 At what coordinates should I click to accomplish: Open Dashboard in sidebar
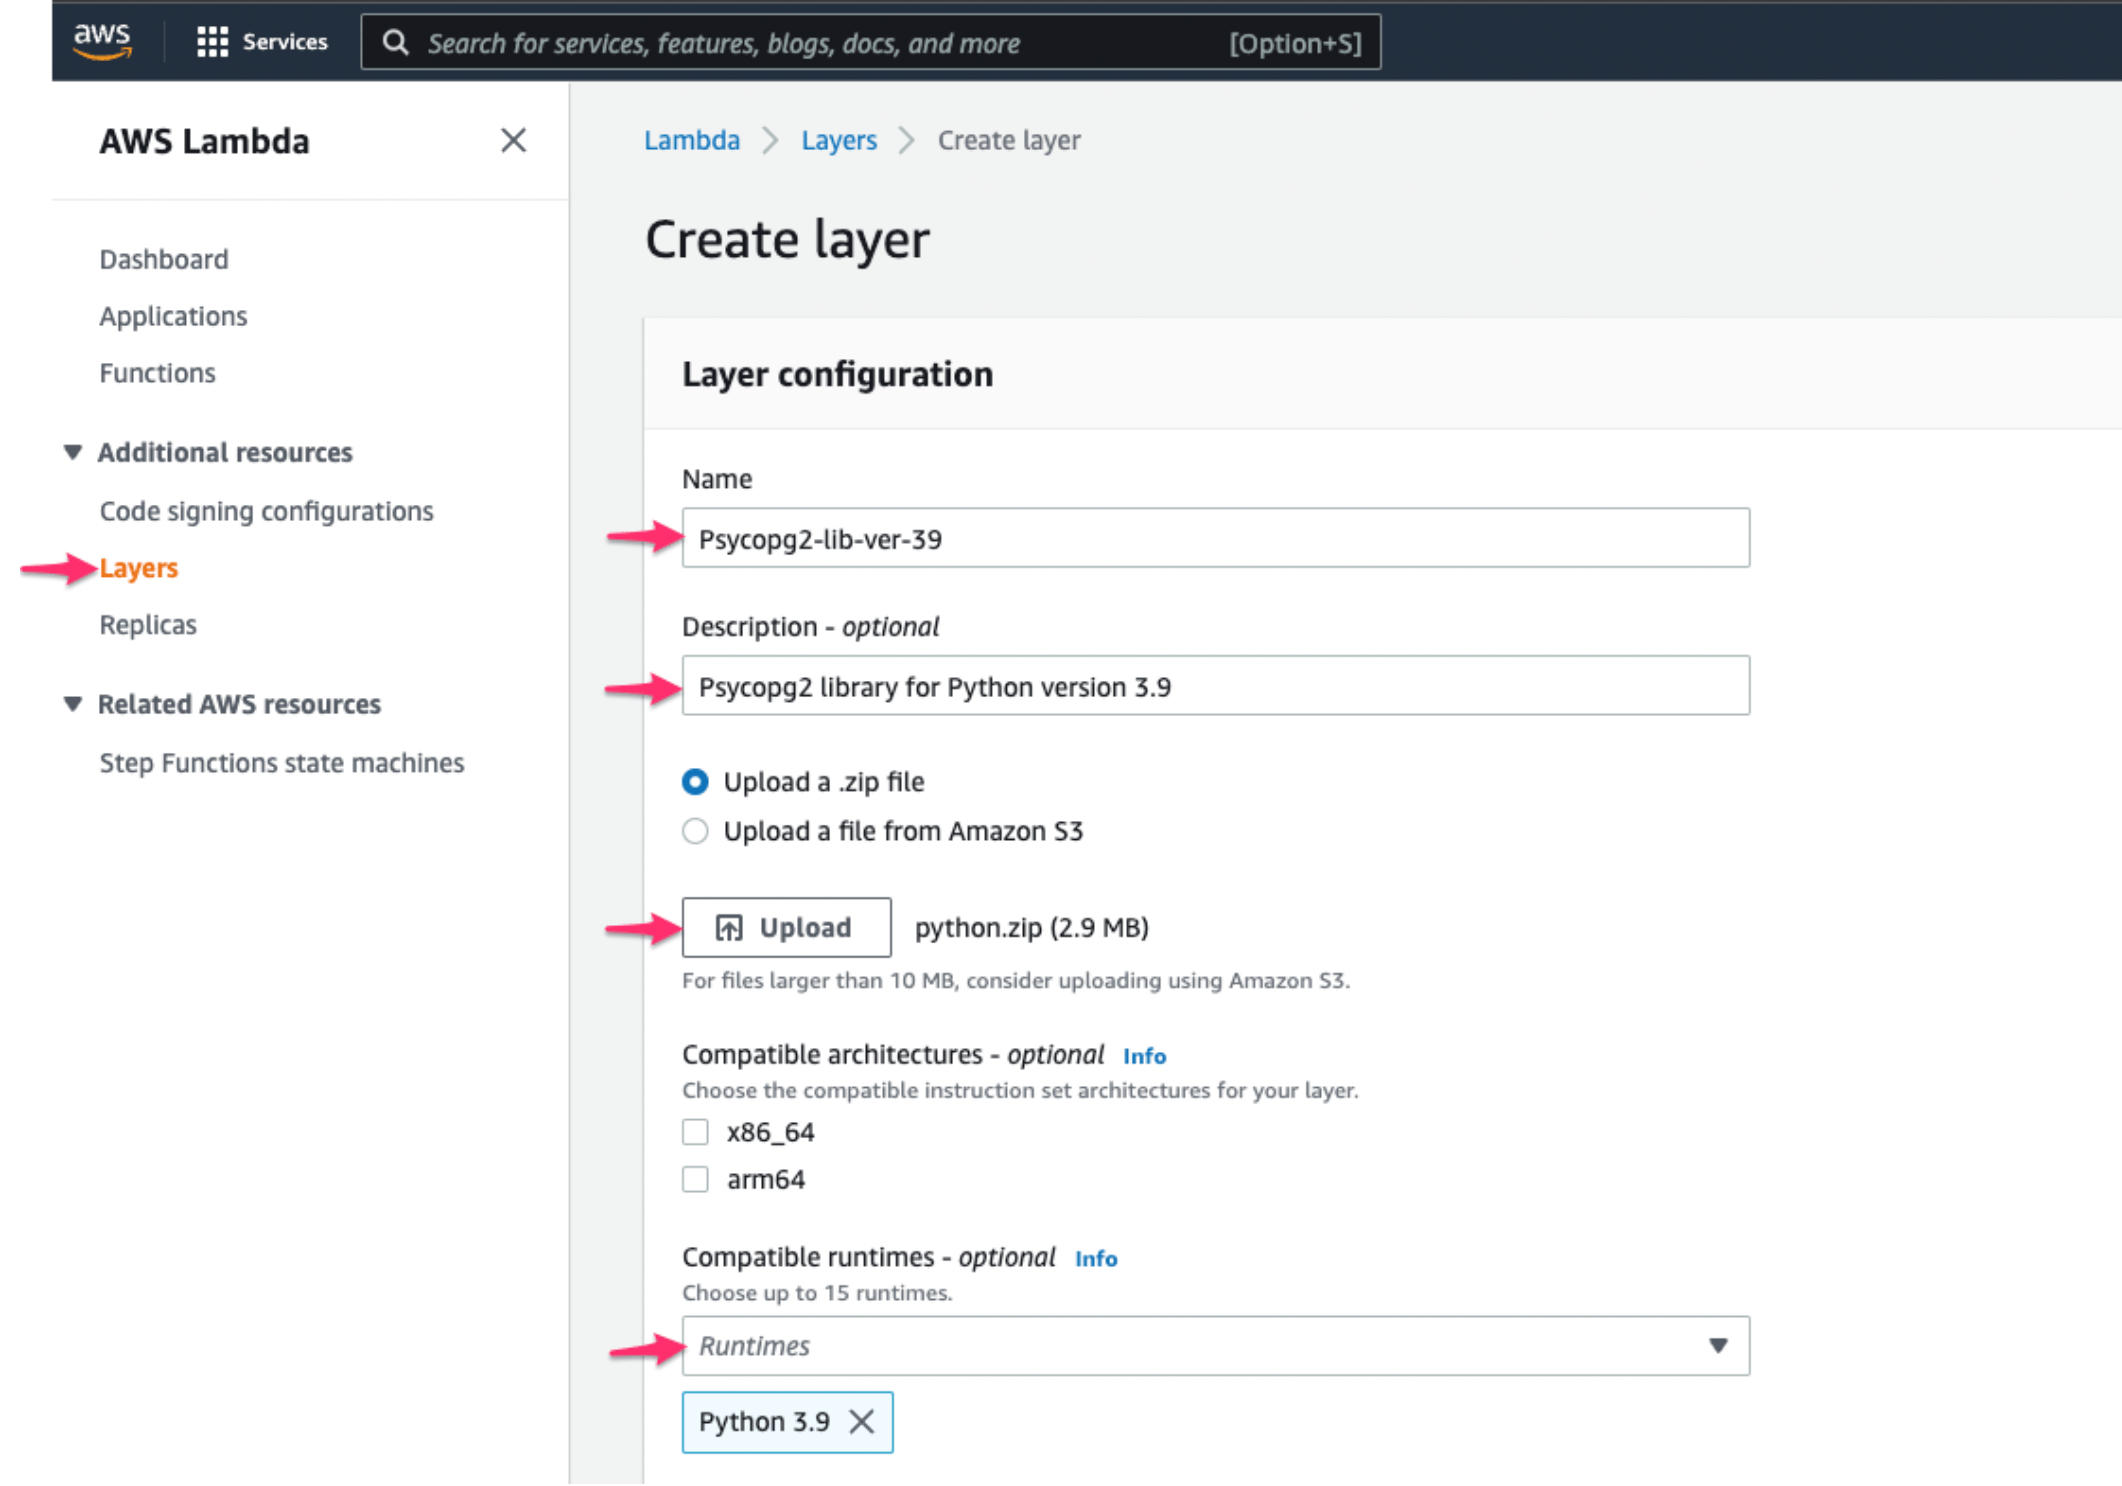(x=164, y=259)
